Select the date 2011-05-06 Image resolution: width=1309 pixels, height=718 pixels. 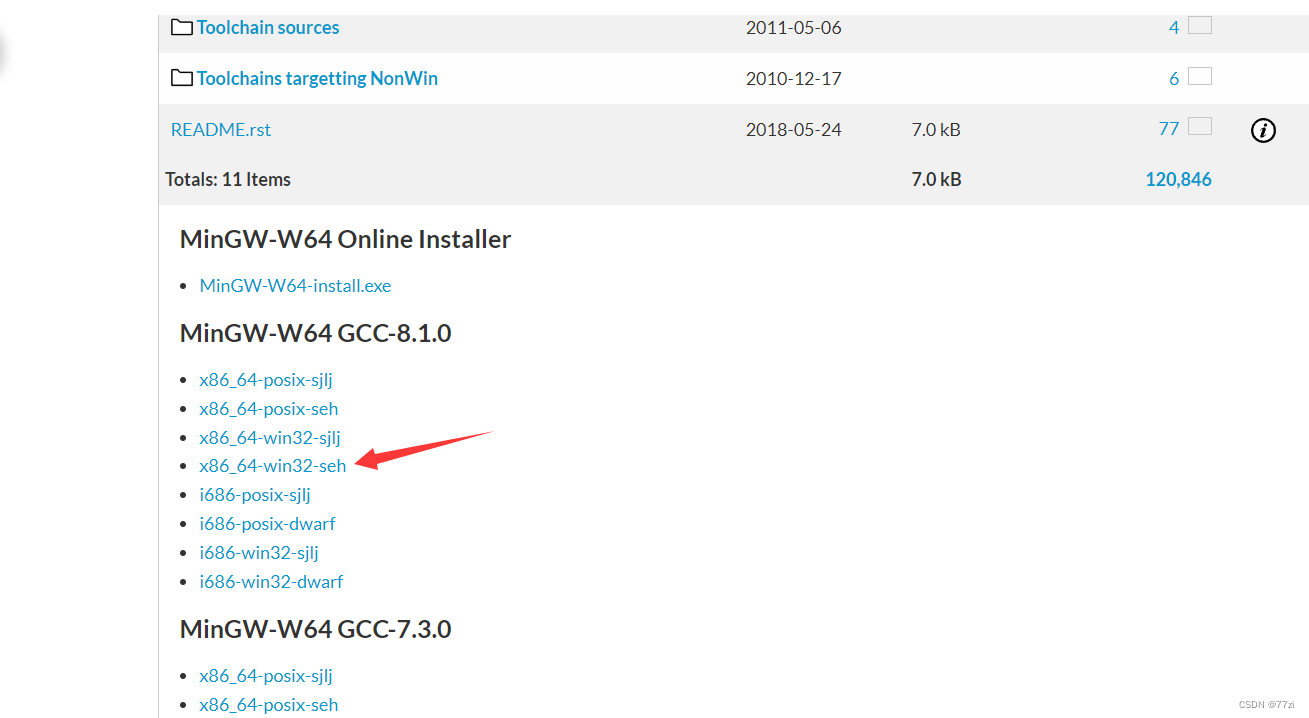coord(794,28)
